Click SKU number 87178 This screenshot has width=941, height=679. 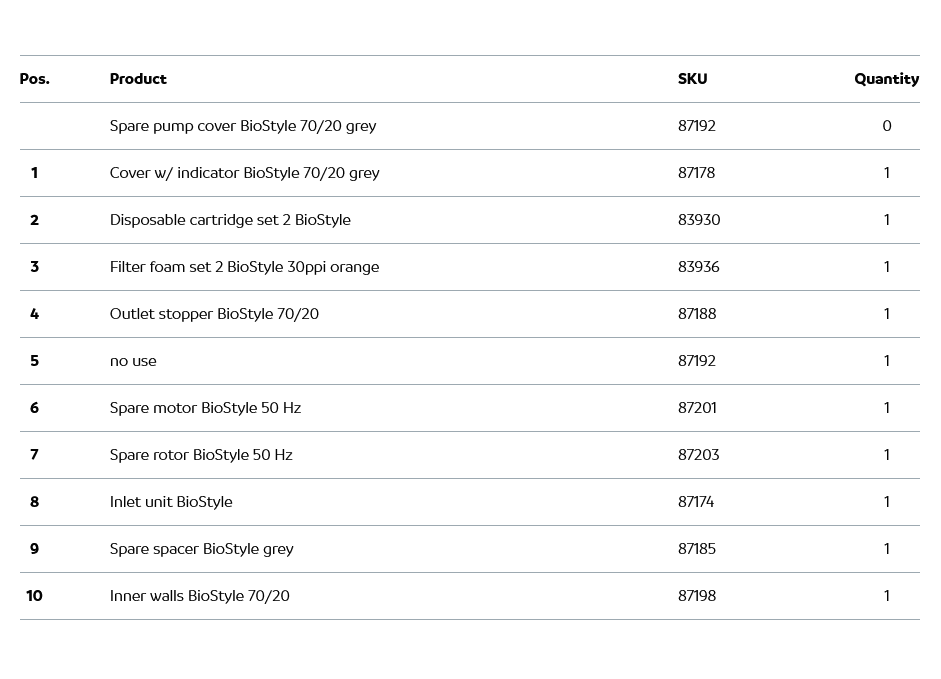(696, 173)
